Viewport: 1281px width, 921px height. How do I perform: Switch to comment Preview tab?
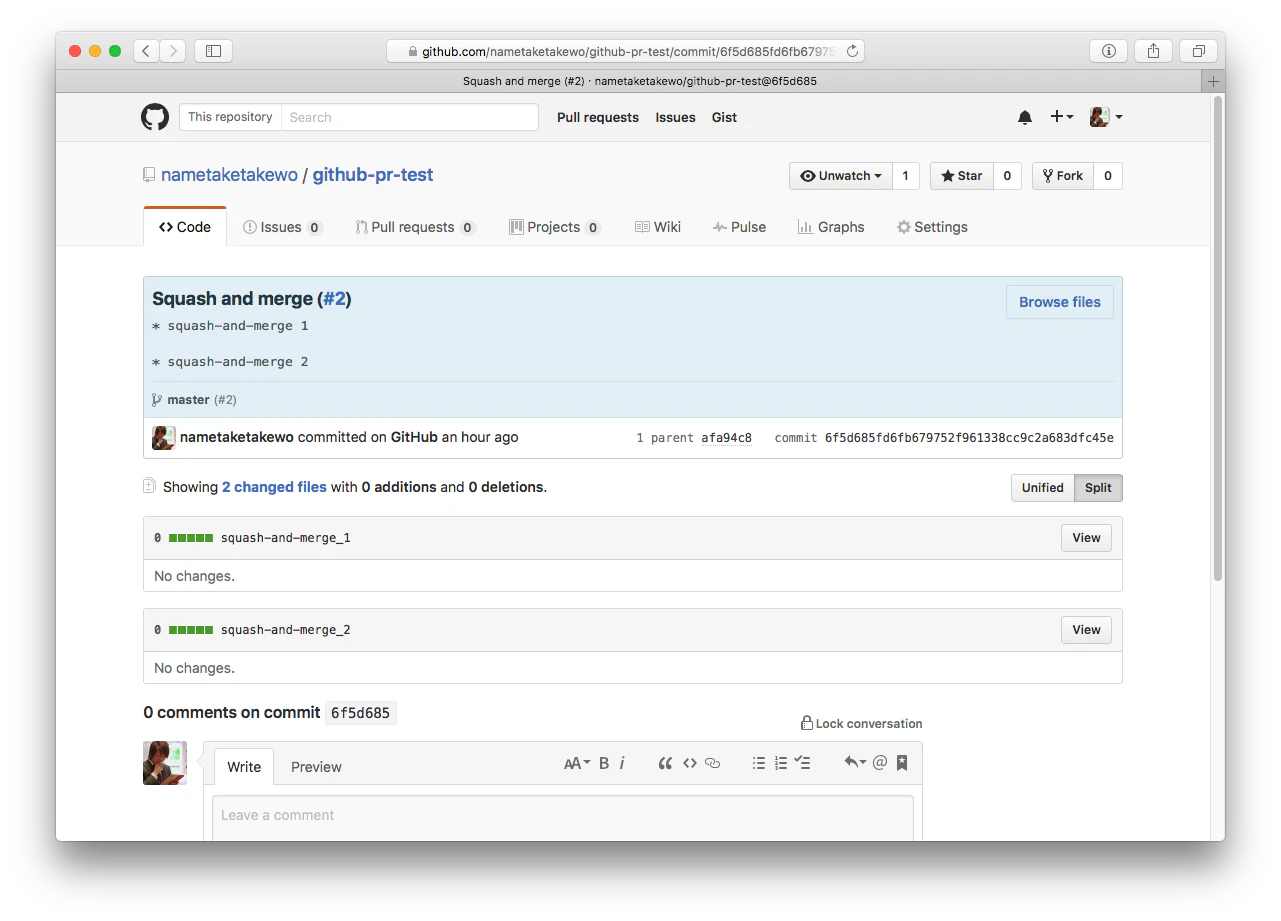tap(316, 767)
